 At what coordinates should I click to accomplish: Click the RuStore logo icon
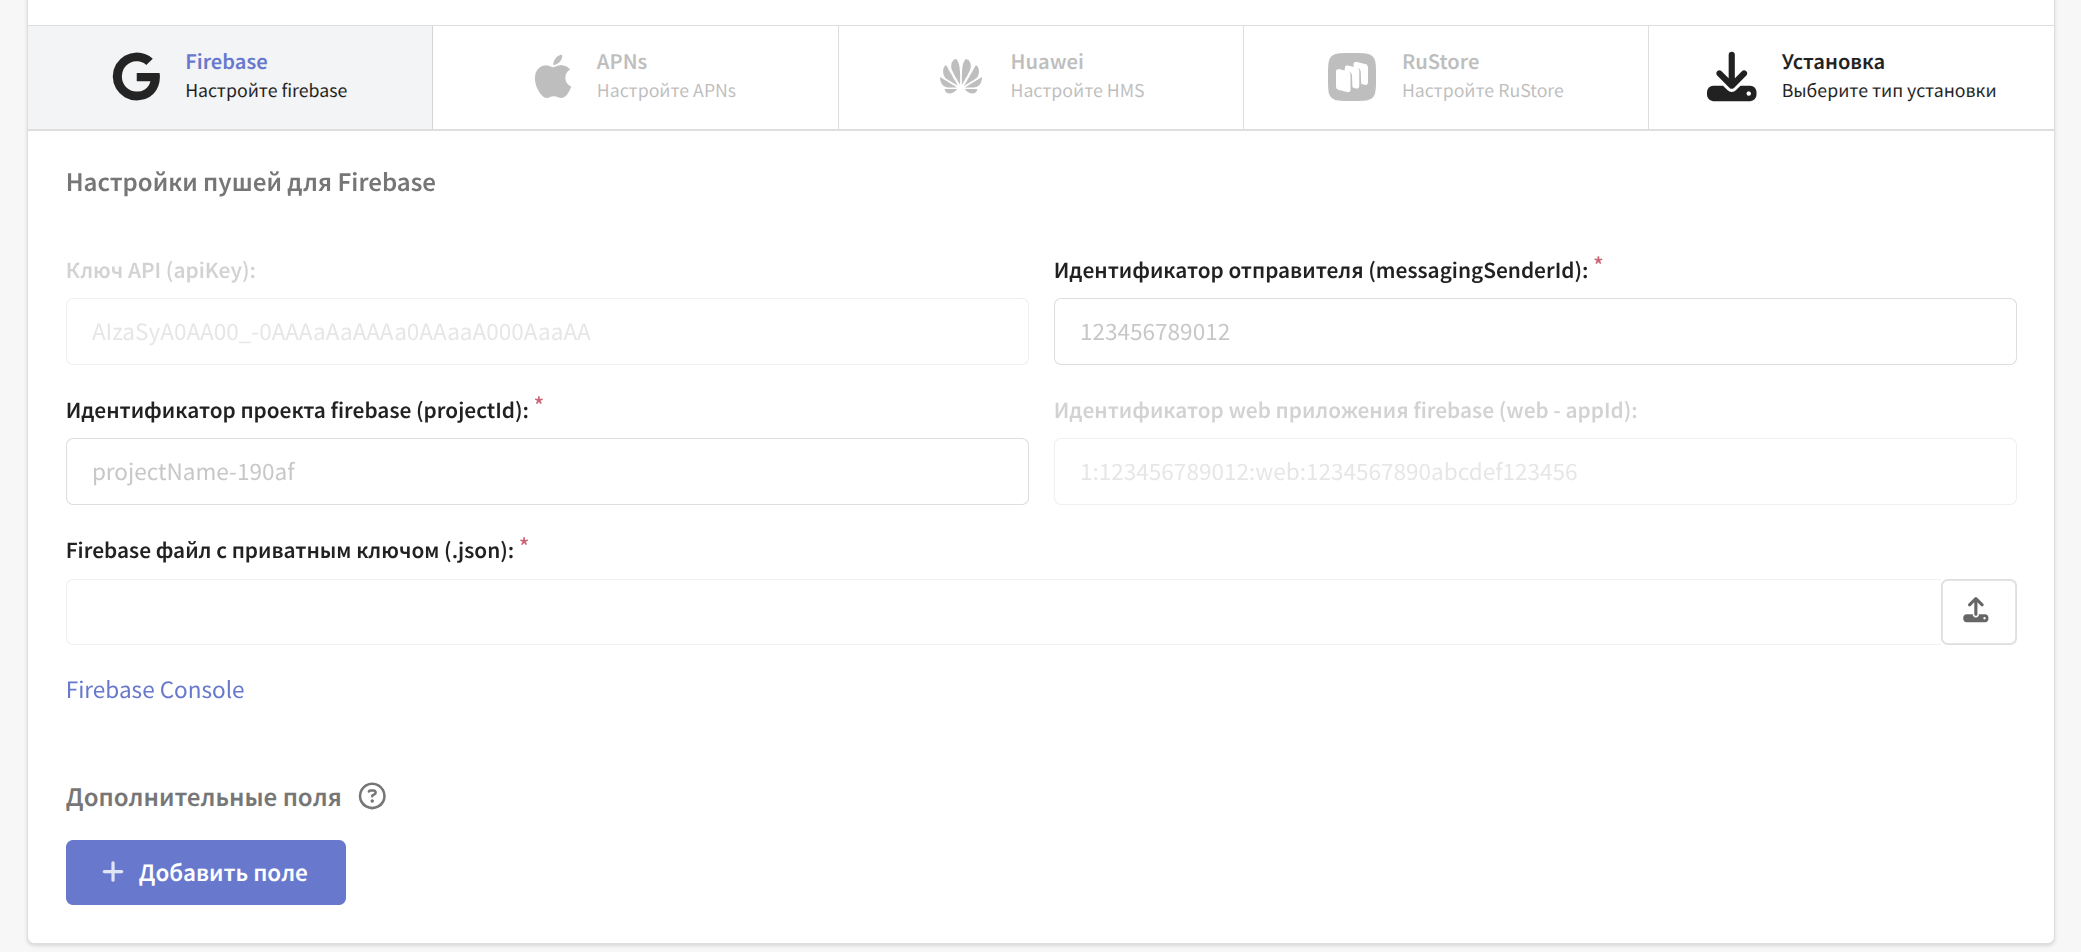[x=1351, y=77]
